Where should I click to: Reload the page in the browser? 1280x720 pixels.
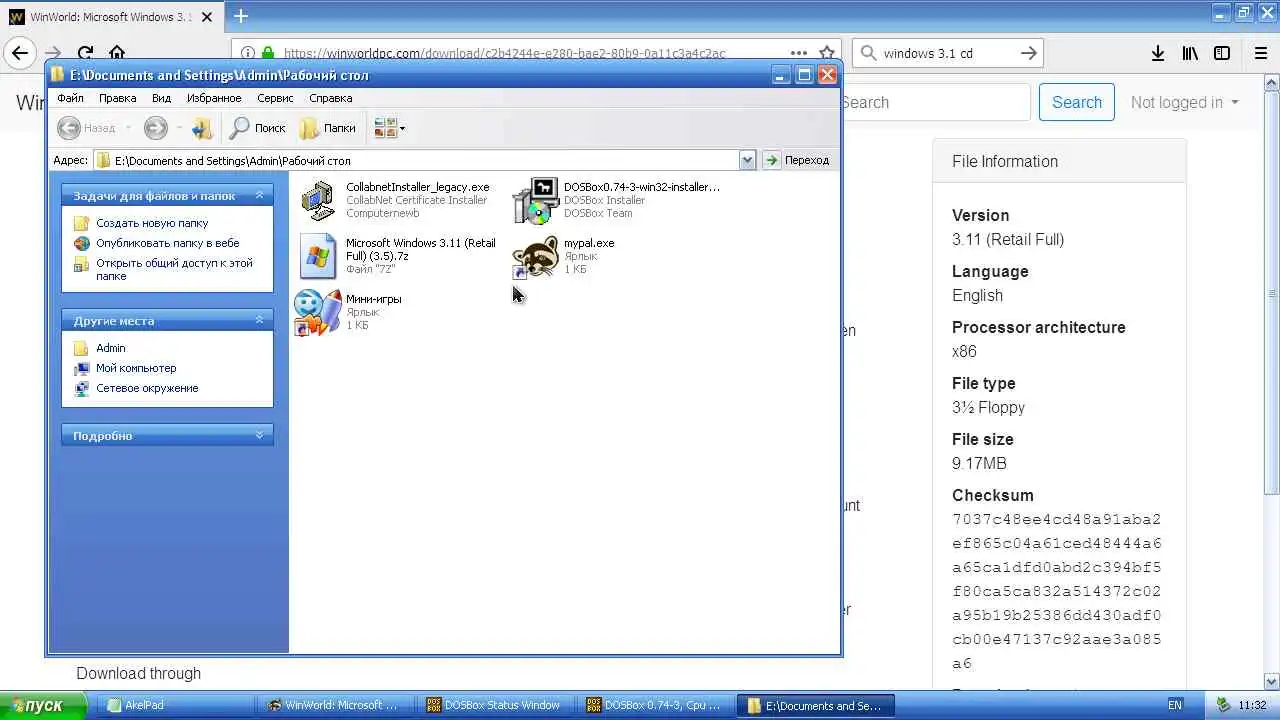click(x=85, y=53)
